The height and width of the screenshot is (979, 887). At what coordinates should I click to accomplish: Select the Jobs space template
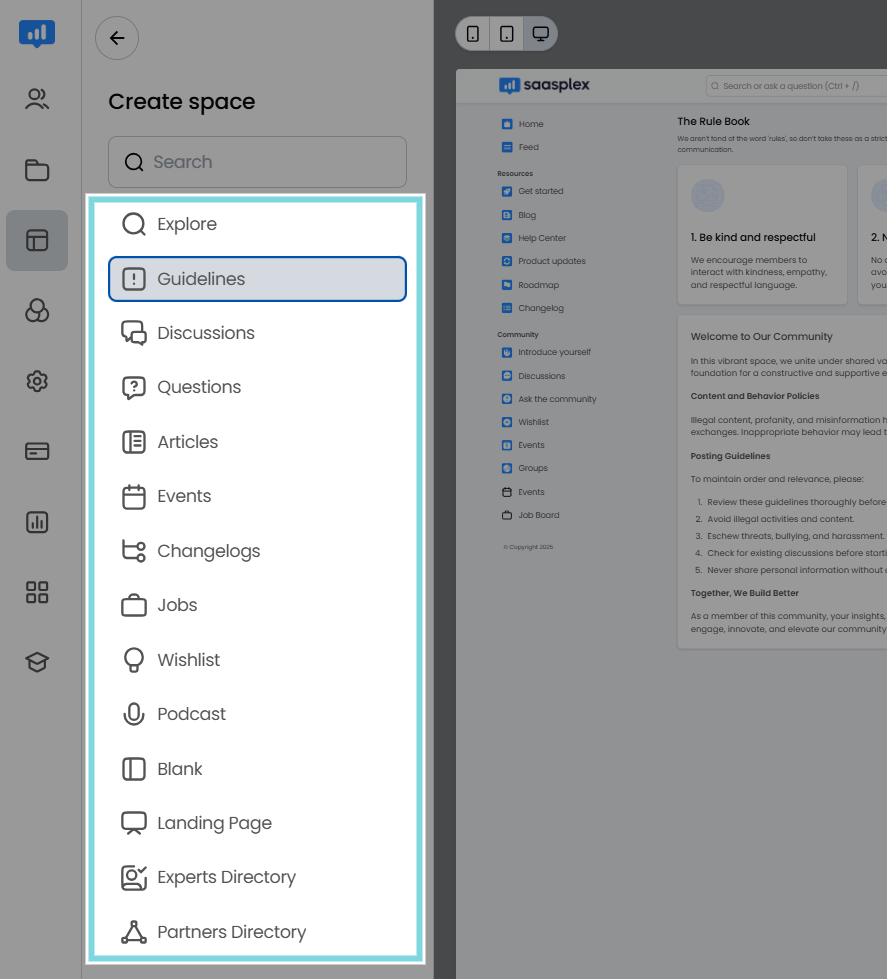pos(257,606)
